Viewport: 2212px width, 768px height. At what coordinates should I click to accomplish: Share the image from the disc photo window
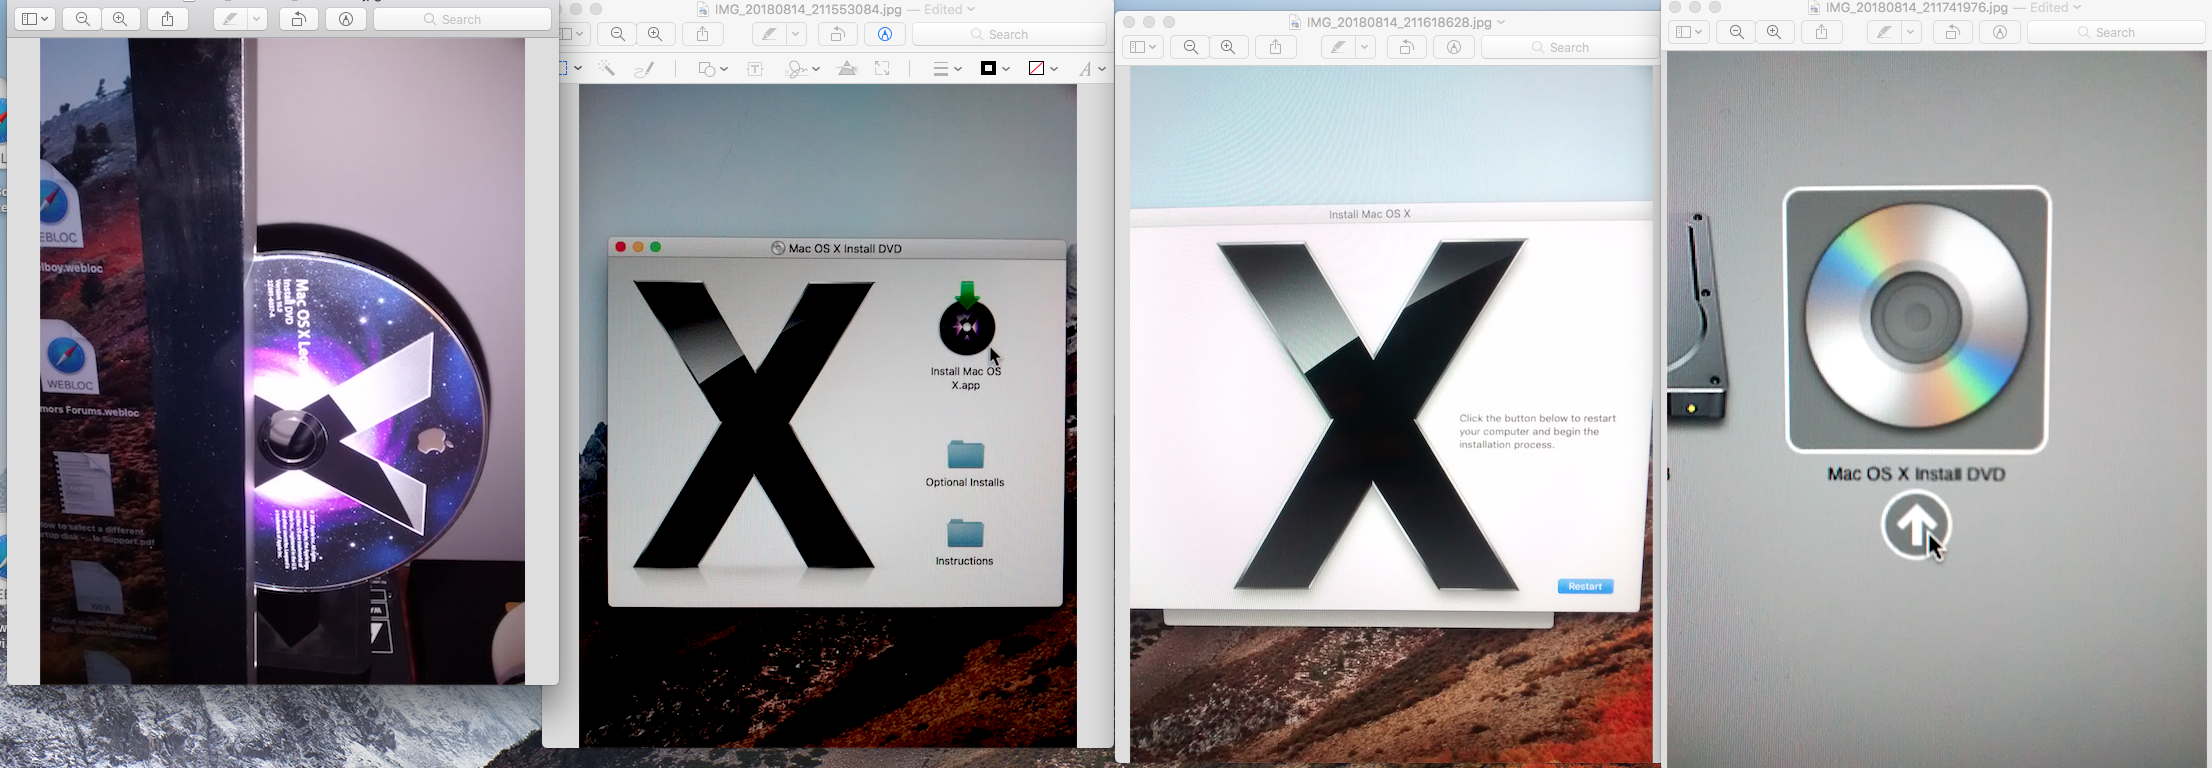(168, 19)
